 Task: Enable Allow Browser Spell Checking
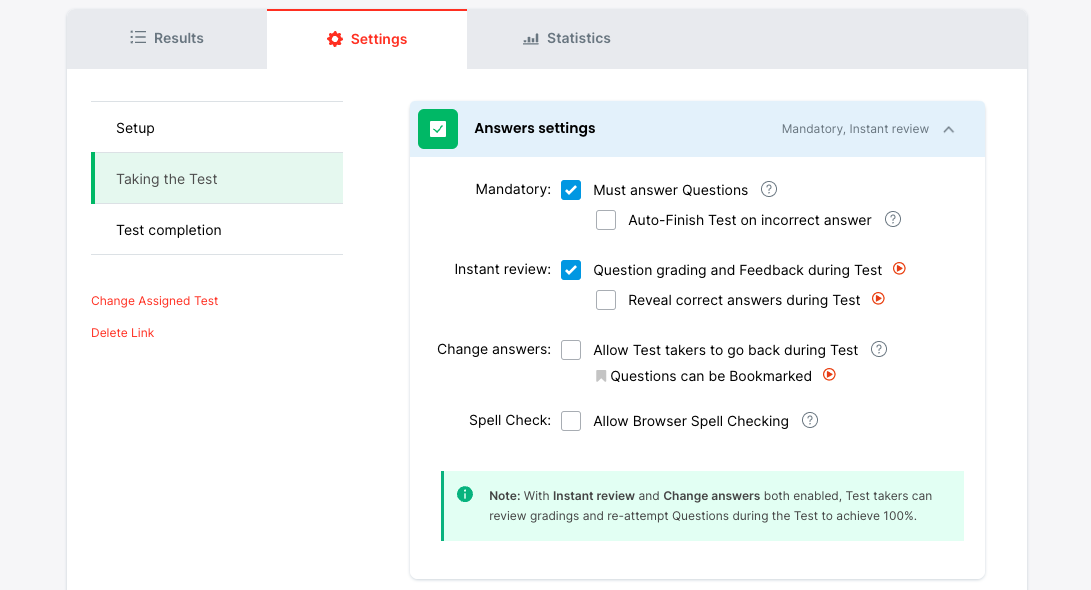[571, 421]
